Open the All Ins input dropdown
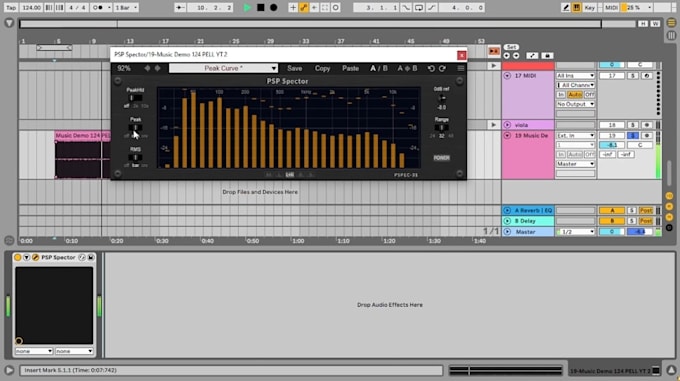 pos(575,75)
